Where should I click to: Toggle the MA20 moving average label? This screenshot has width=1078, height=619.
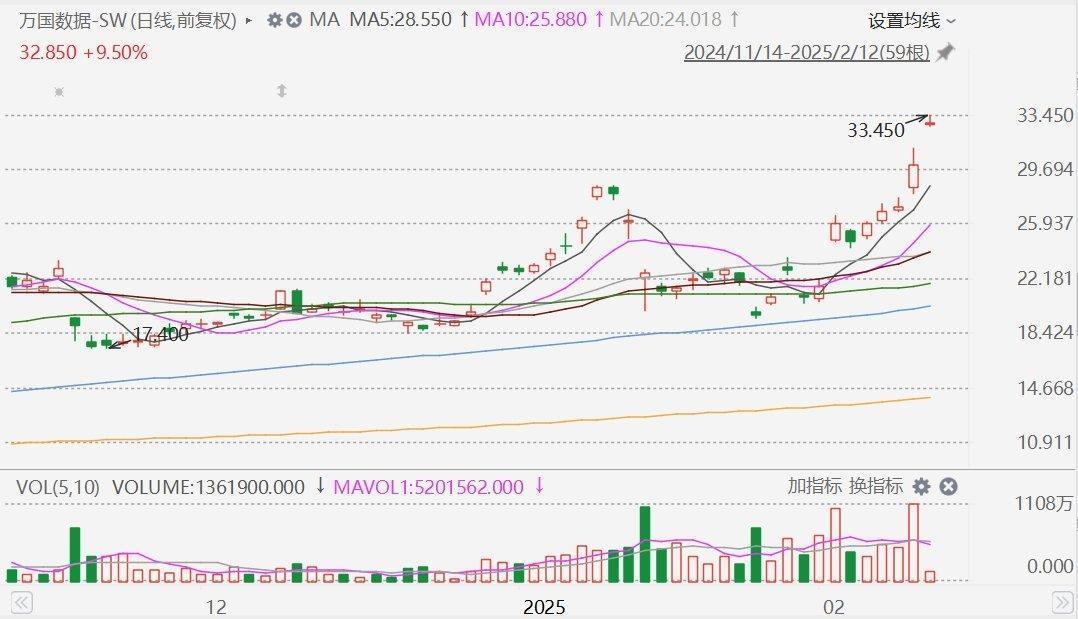[x=665, y=20]
